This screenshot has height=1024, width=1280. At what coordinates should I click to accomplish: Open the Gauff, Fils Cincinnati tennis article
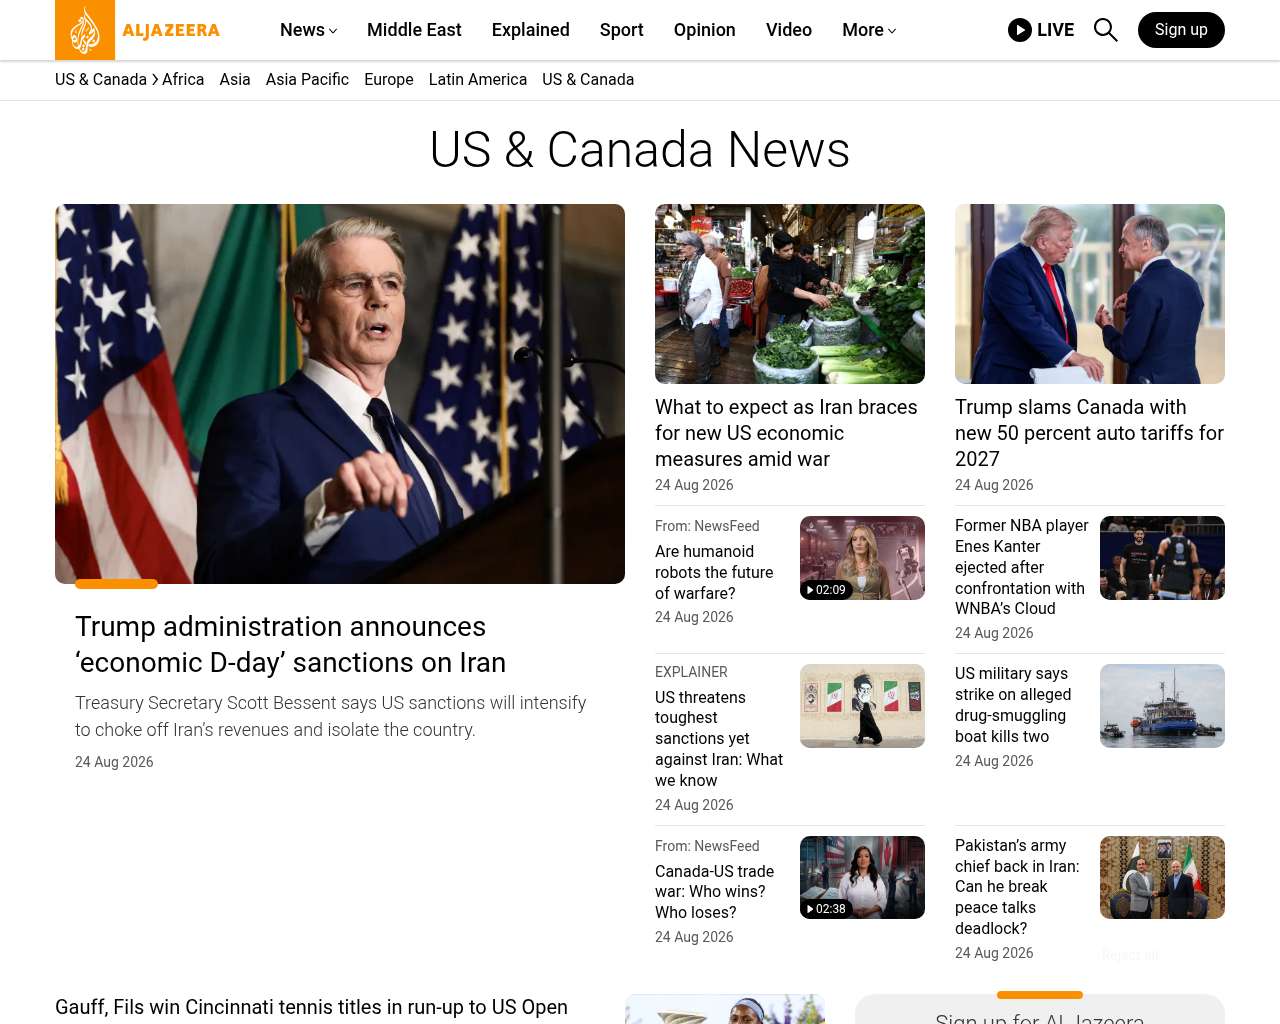pyautogui.click(x=311, y=1007)
